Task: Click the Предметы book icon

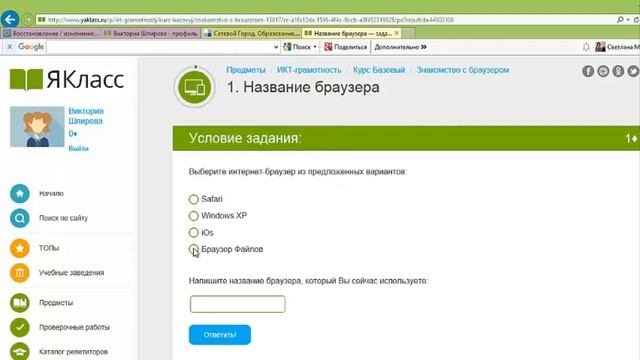Action: (20, 303)
